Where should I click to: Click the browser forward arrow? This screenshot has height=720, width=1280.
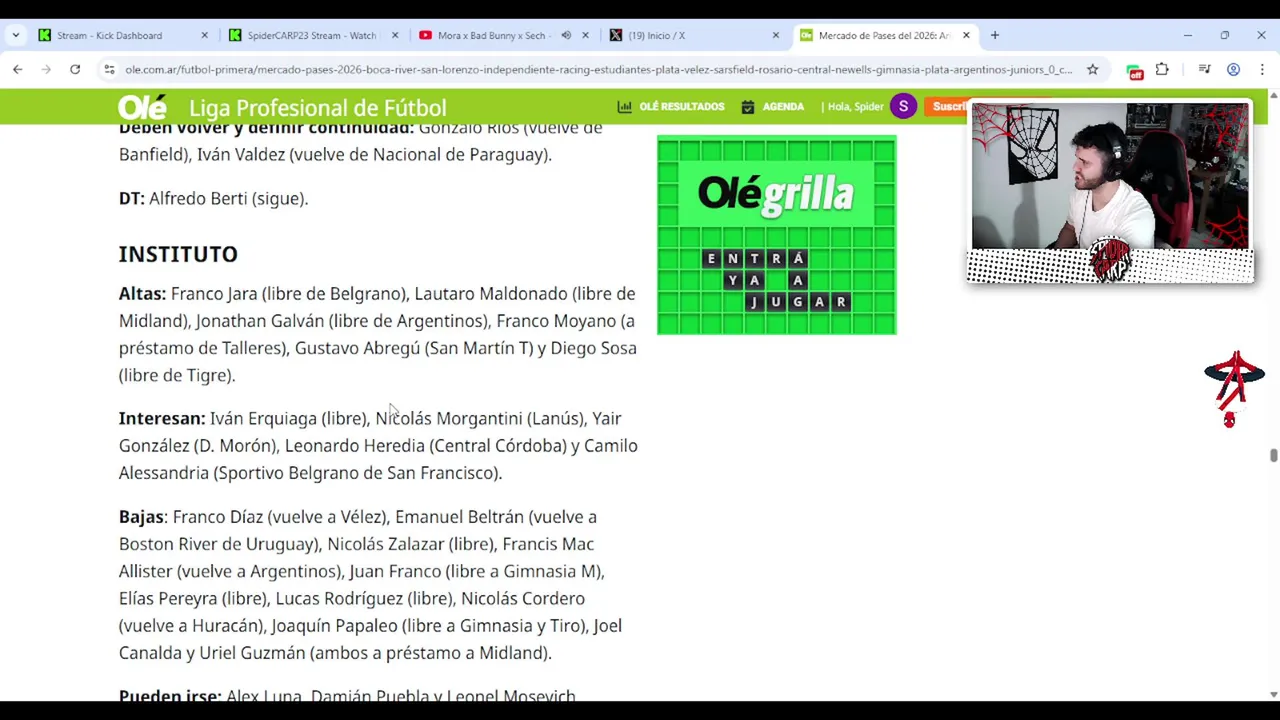point(46,69)
